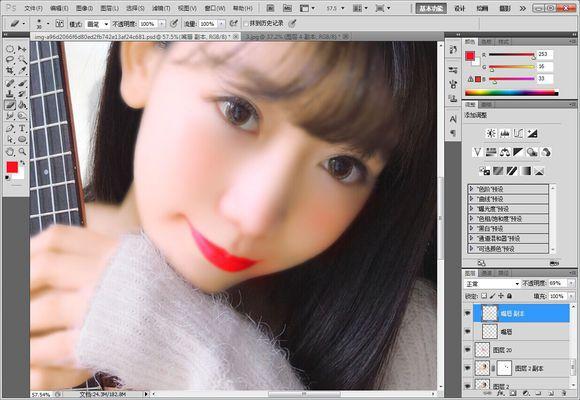The height and width of the screenshot is (400, 580).
Task: Select the Eraser tool in toolbox
Action: click(10, 105)
